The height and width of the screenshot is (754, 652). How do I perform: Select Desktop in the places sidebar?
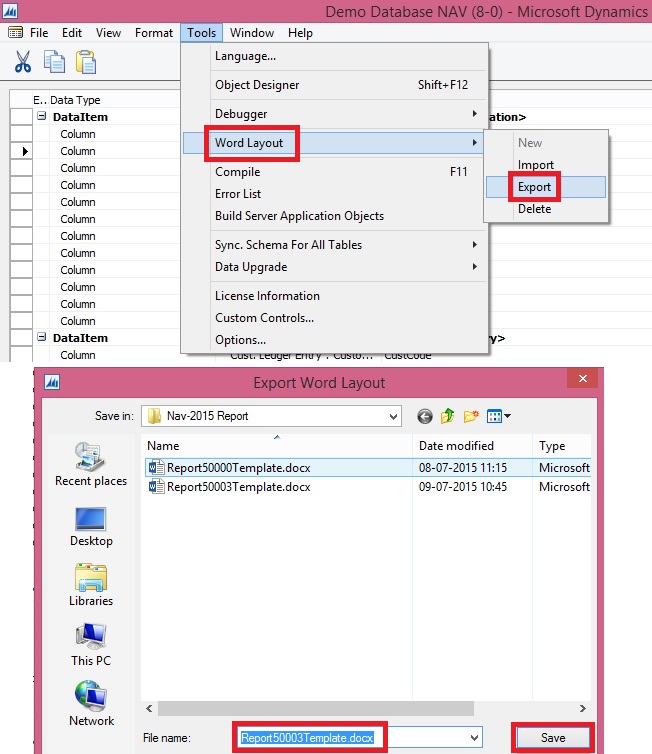coord(91,525)
